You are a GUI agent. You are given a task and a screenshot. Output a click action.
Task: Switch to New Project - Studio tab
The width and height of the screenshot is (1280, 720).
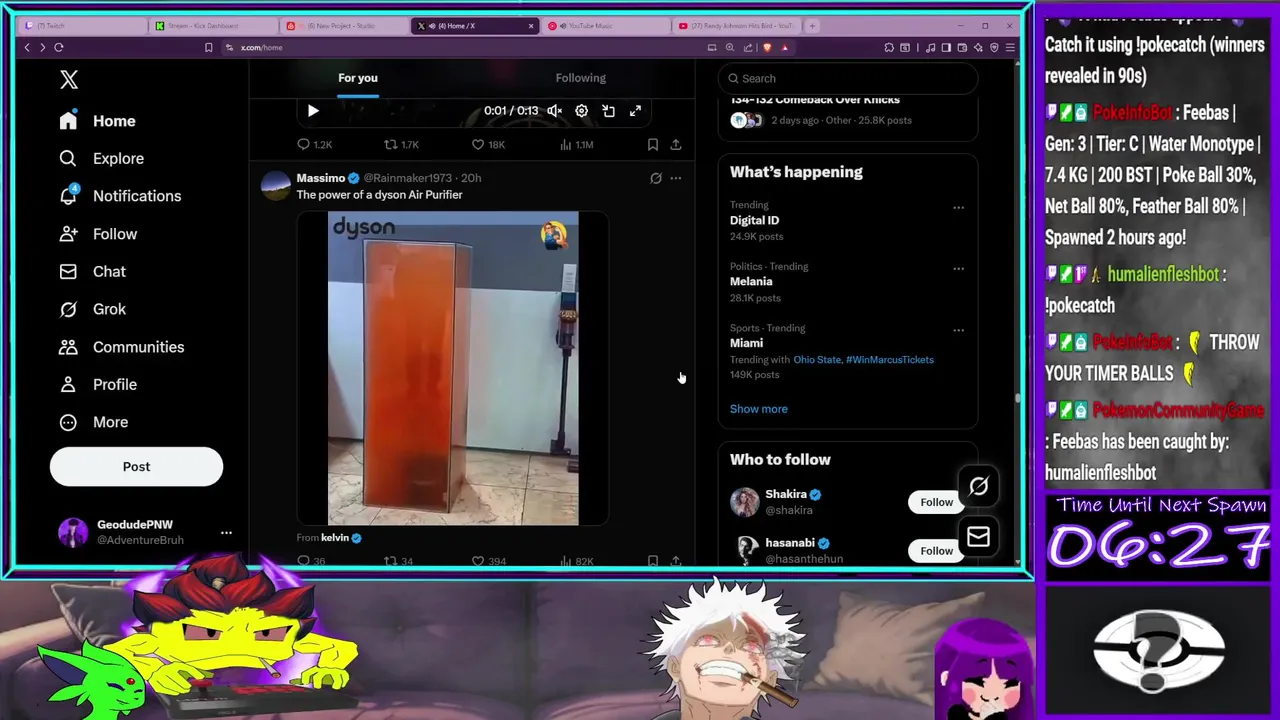pos(343,26)
